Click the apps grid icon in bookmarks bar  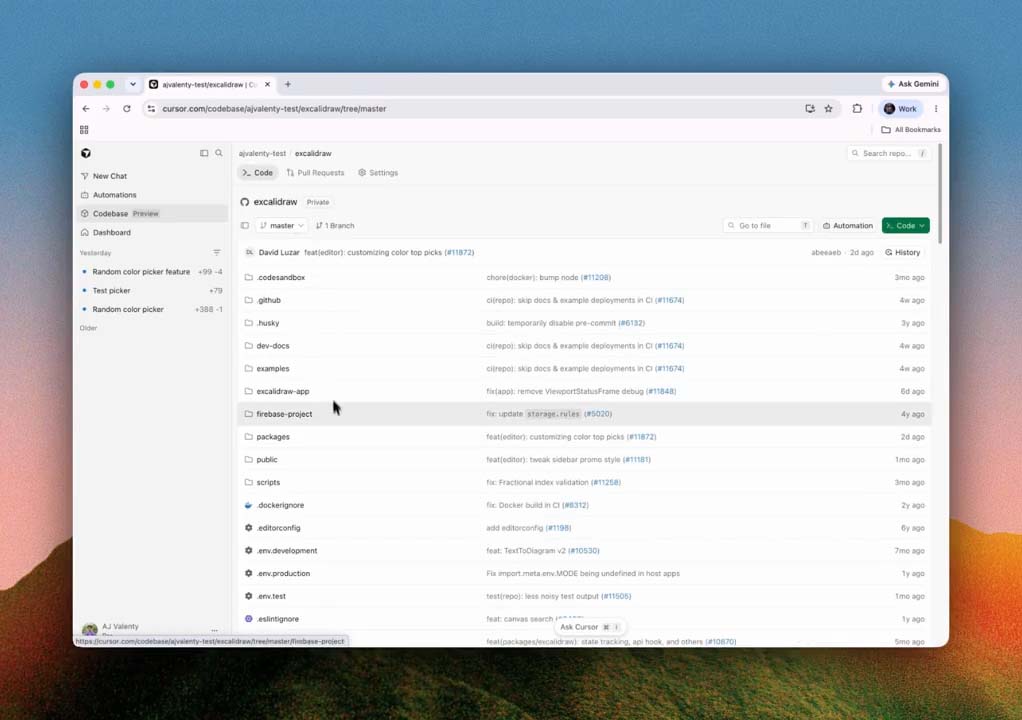click(x=84, y=130)
